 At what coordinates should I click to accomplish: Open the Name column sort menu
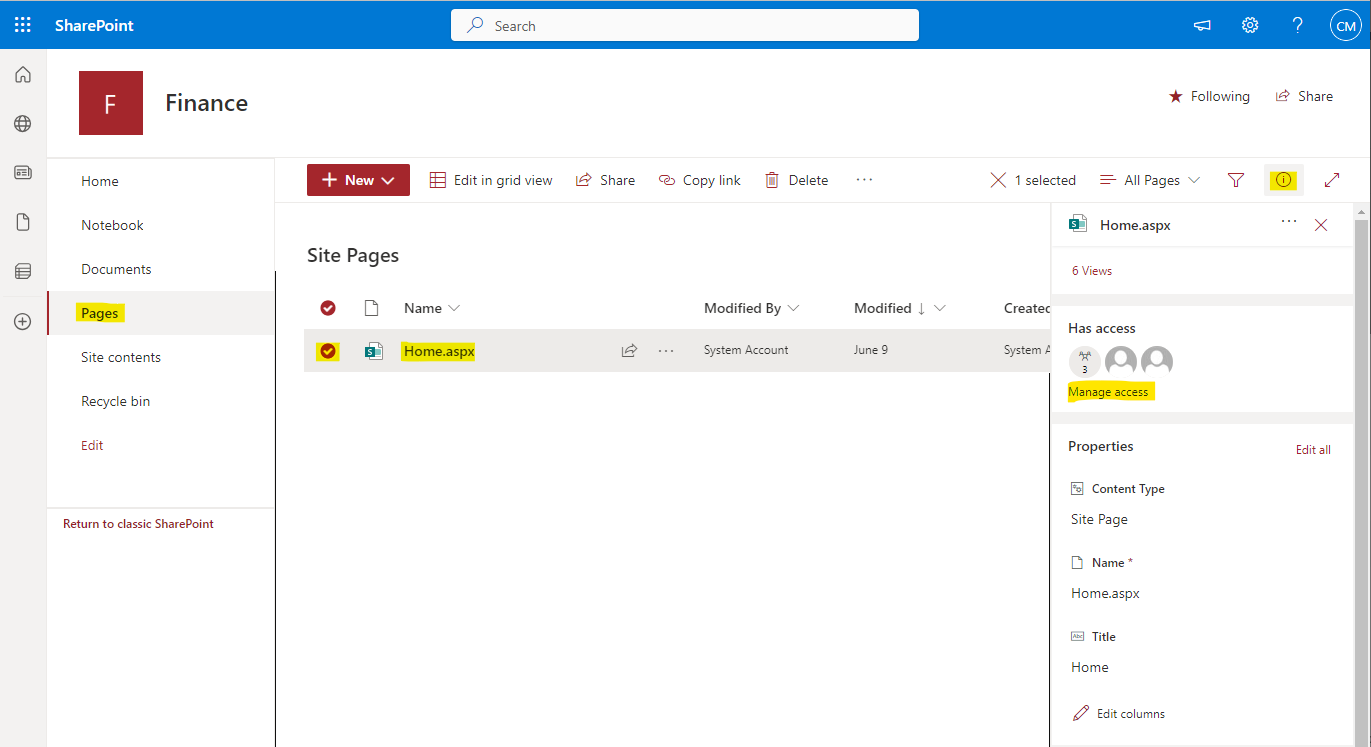431,307
